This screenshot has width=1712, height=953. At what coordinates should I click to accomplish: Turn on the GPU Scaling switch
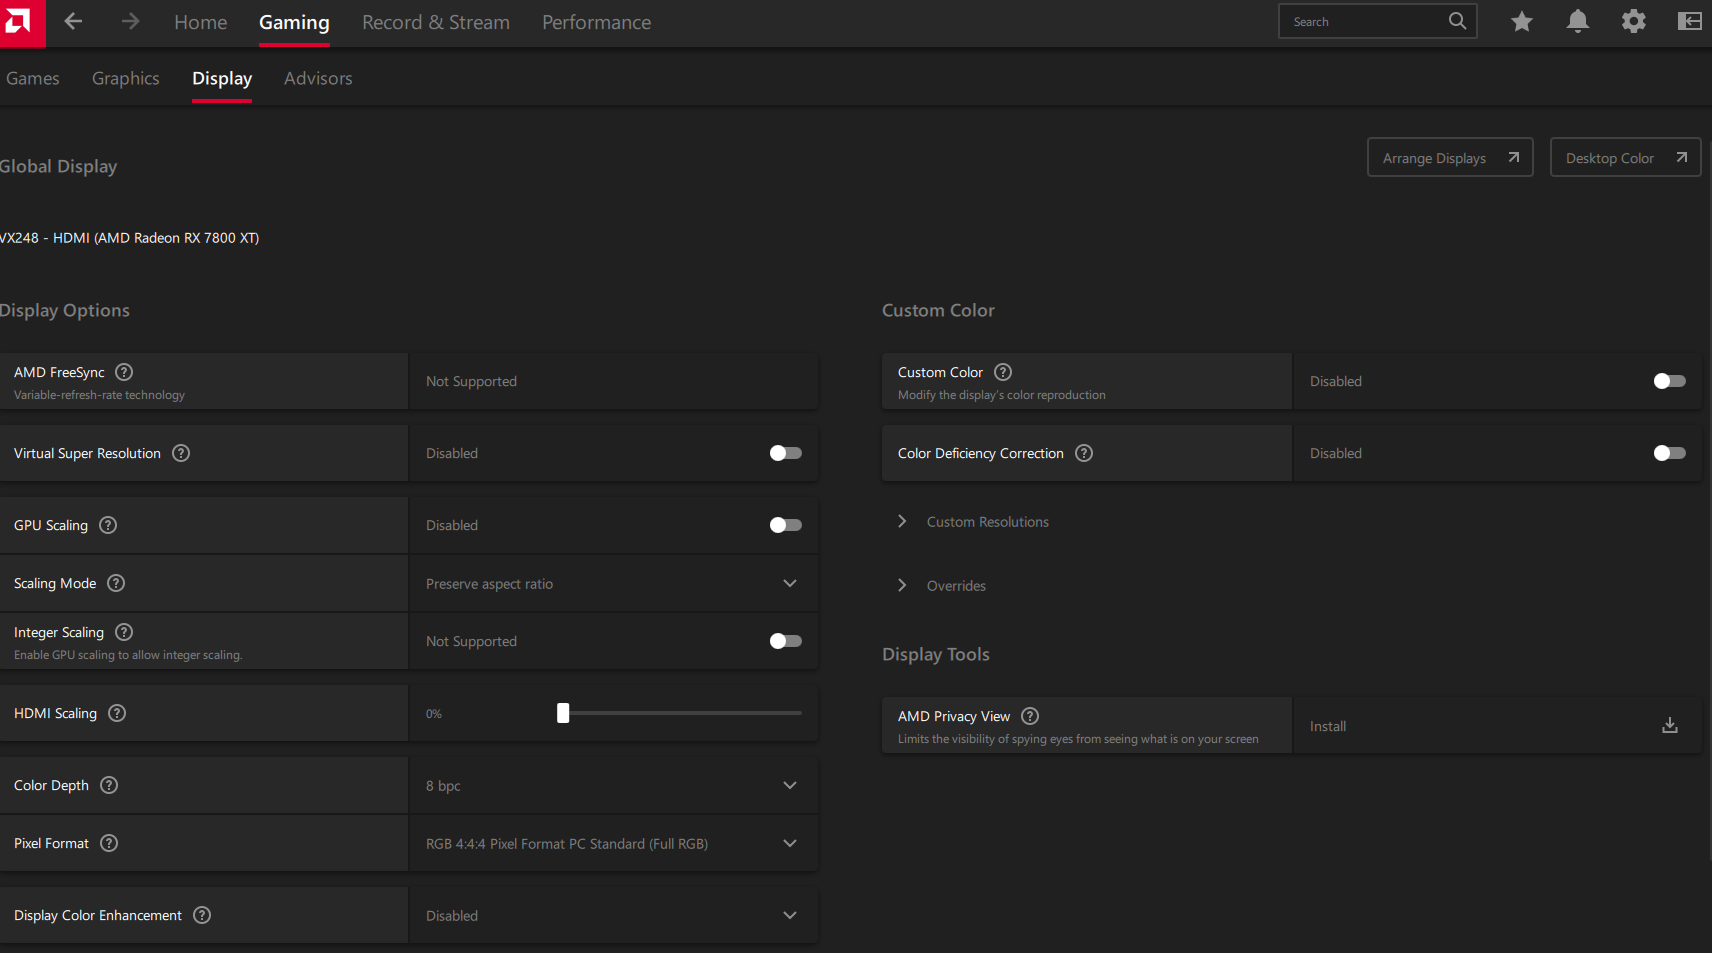[785, 525]
